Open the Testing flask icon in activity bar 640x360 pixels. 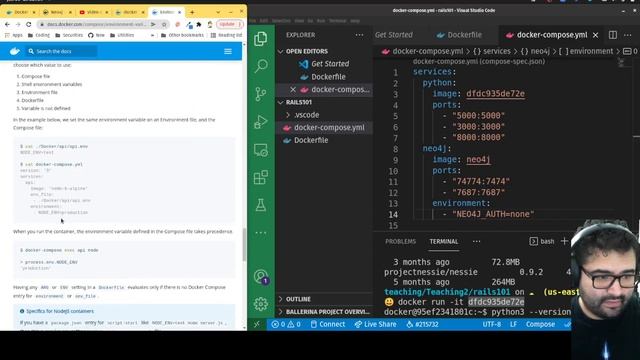pos(261,205)
